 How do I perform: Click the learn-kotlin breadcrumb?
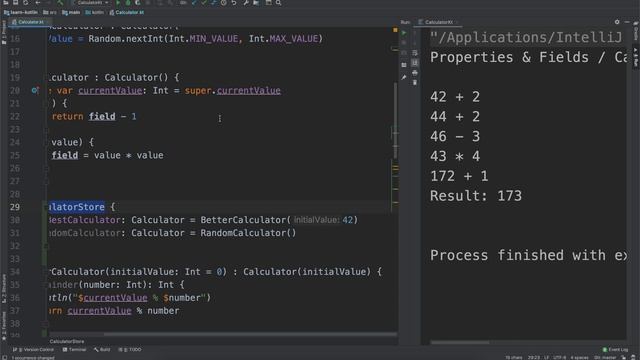click(x=20, y=12)
